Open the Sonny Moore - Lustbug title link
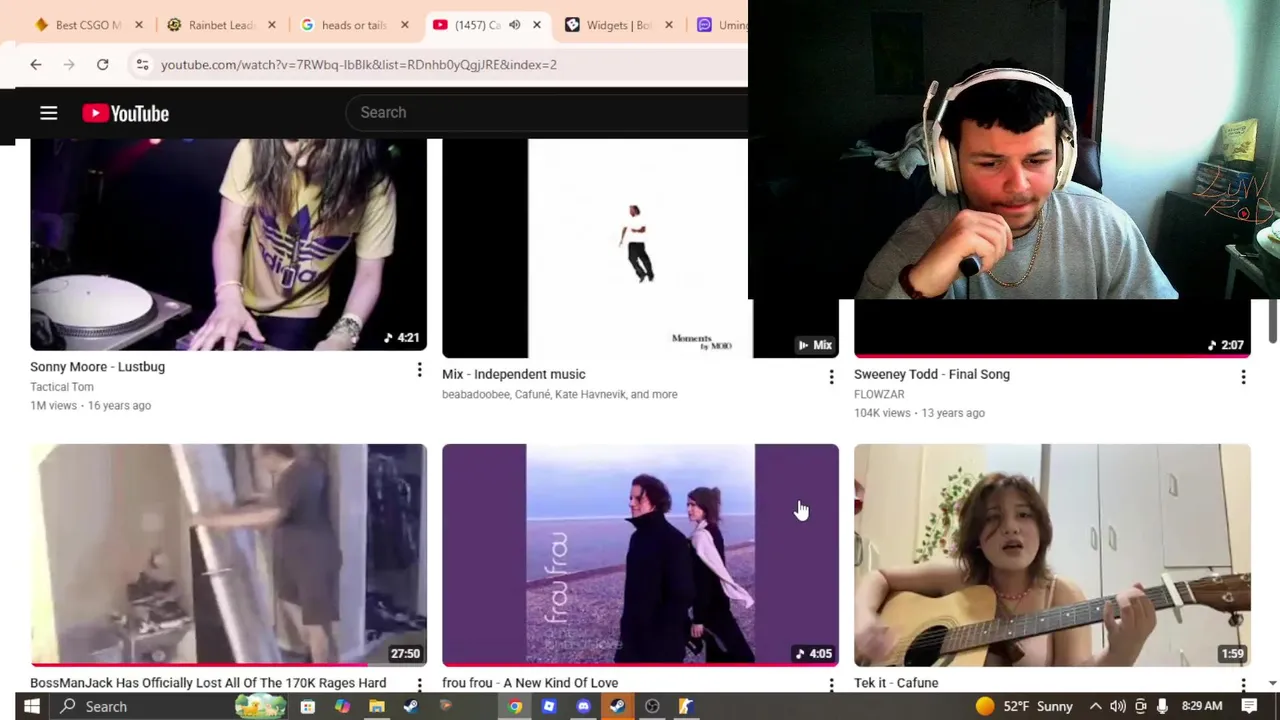Screen dimensions: 1280x720 [97, 367]
